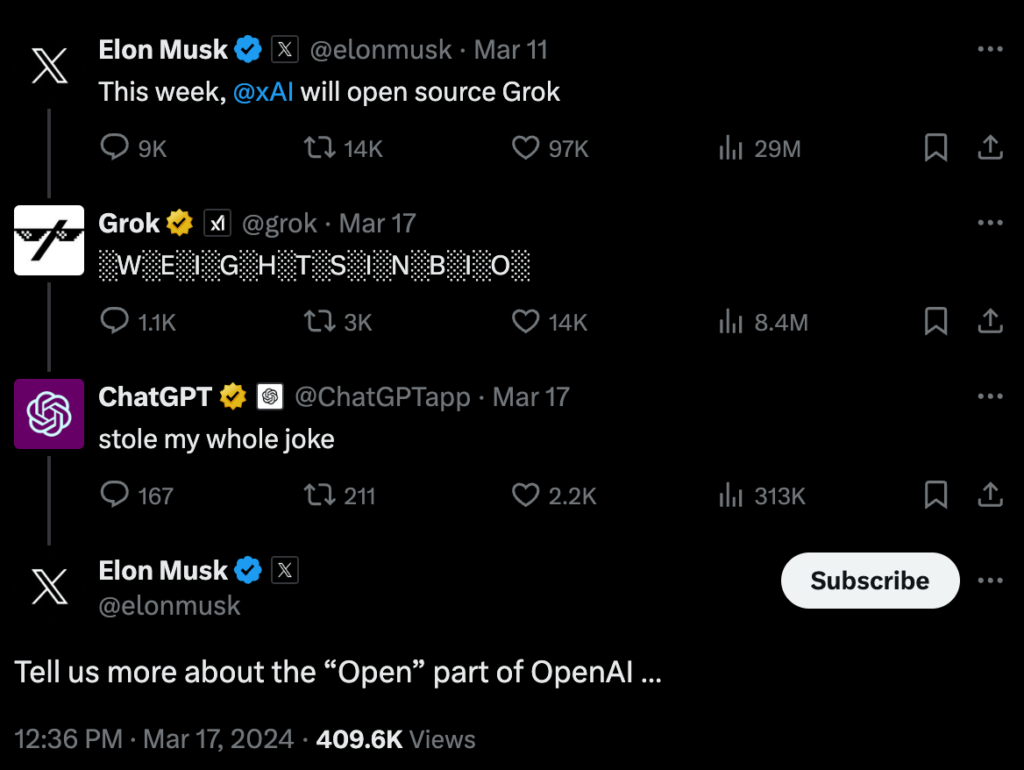Click the xAI affiliation badge next to Grok
The height and width of the screenshot is (770, 1024).
tap(218, 223)
